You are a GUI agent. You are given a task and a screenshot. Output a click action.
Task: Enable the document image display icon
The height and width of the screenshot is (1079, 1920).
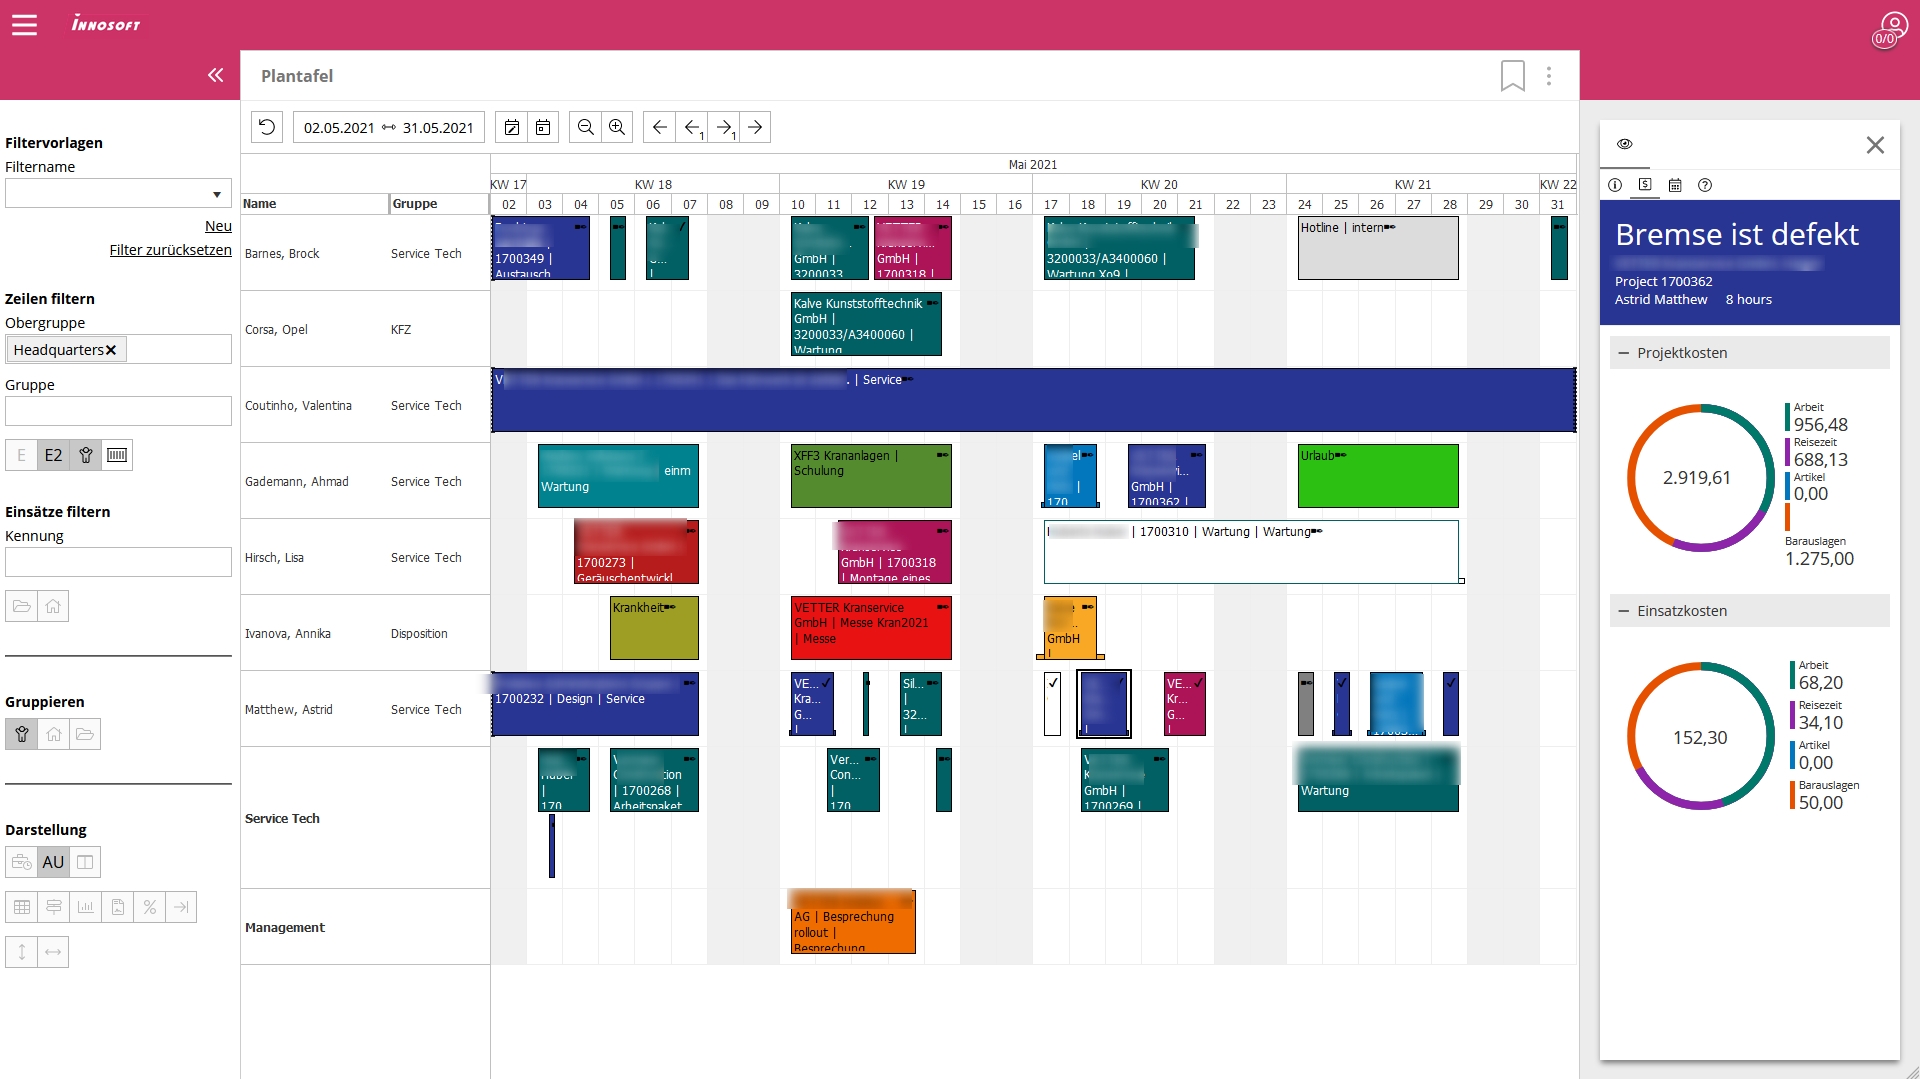click(117, 907)
